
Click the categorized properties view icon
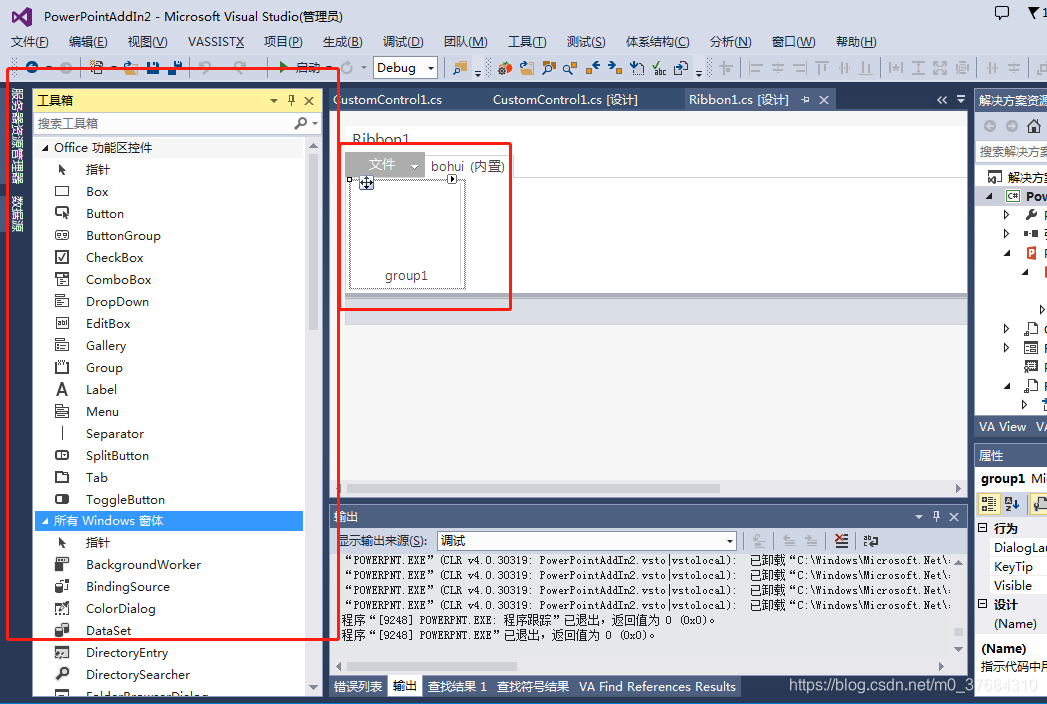click(989, 504)
